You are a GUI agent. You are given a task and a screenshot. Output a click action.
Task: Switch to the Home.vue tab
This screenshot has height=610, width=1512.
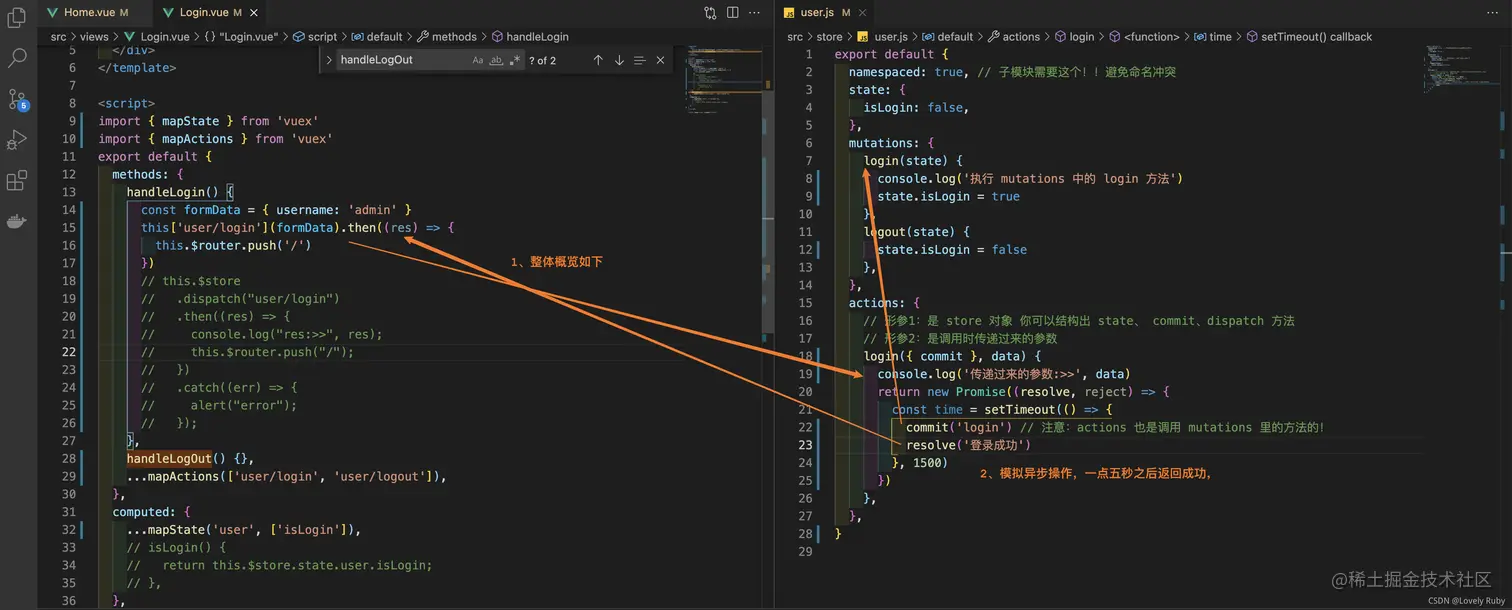(x=97, y=13)
